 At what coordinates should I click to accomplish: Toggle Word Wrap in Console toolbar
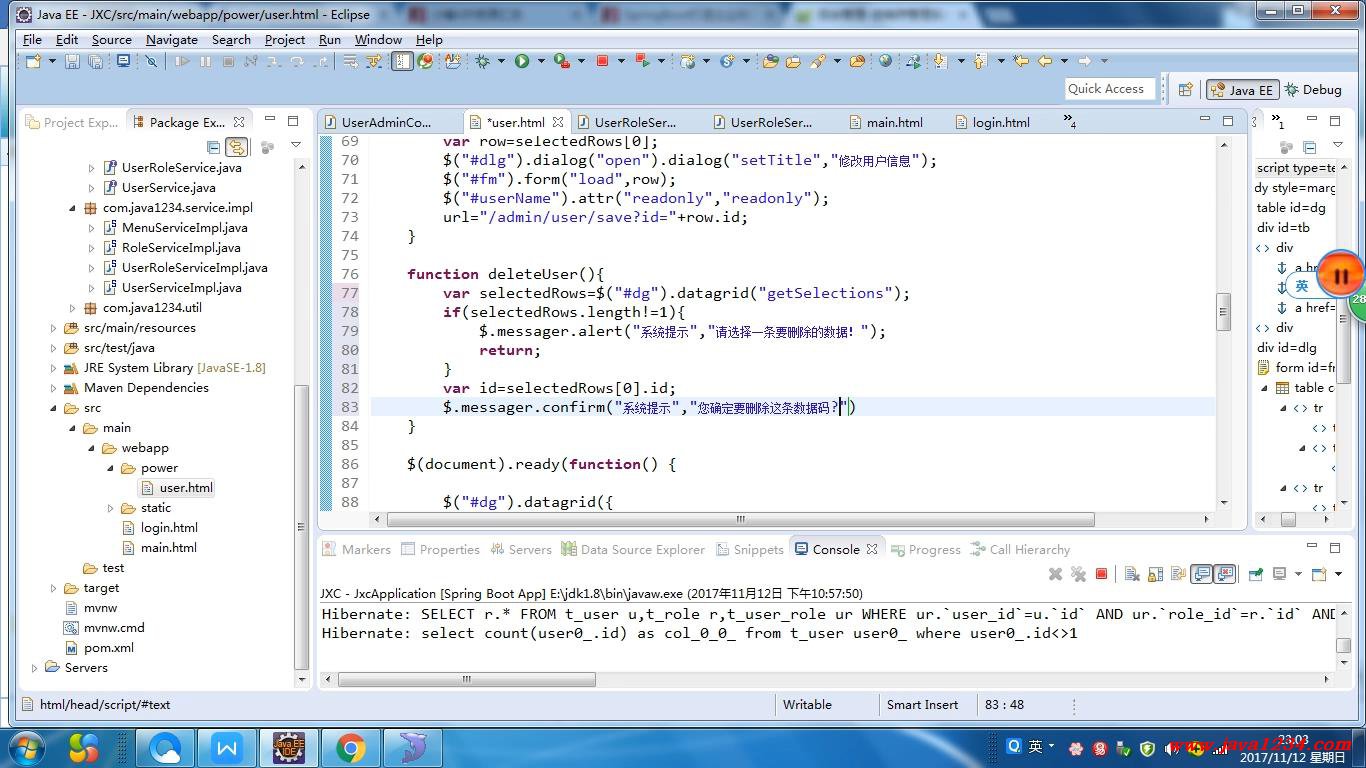(1178, 574)
